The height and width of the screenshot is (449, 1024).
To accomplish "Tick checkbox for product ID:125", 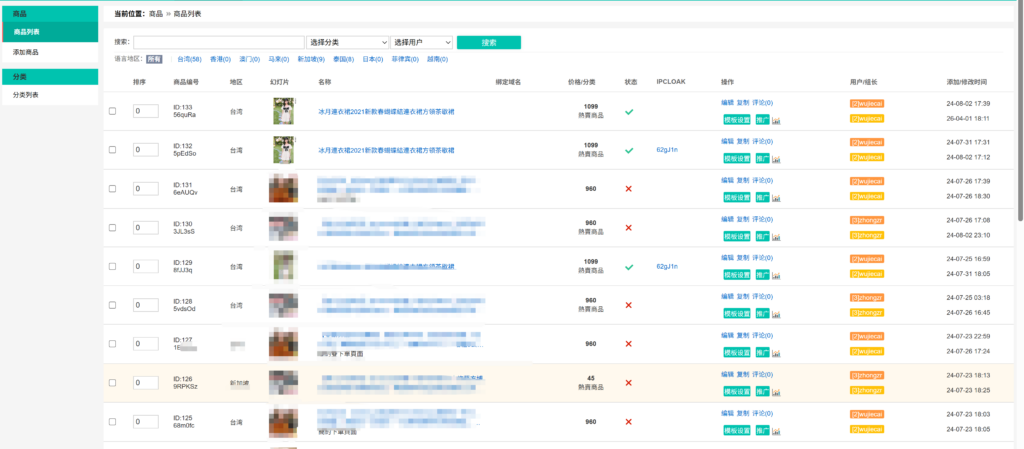I will point(112,422).
